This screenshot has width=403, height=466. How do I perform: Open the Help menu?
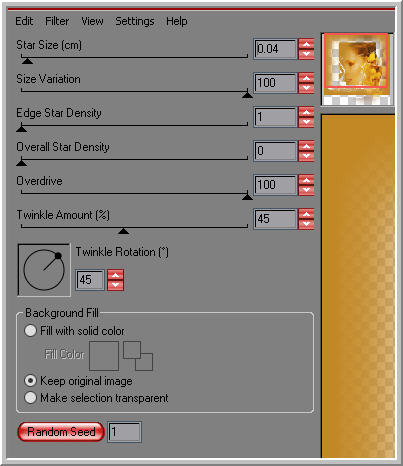pyautogui.click(x=177, y=21)
